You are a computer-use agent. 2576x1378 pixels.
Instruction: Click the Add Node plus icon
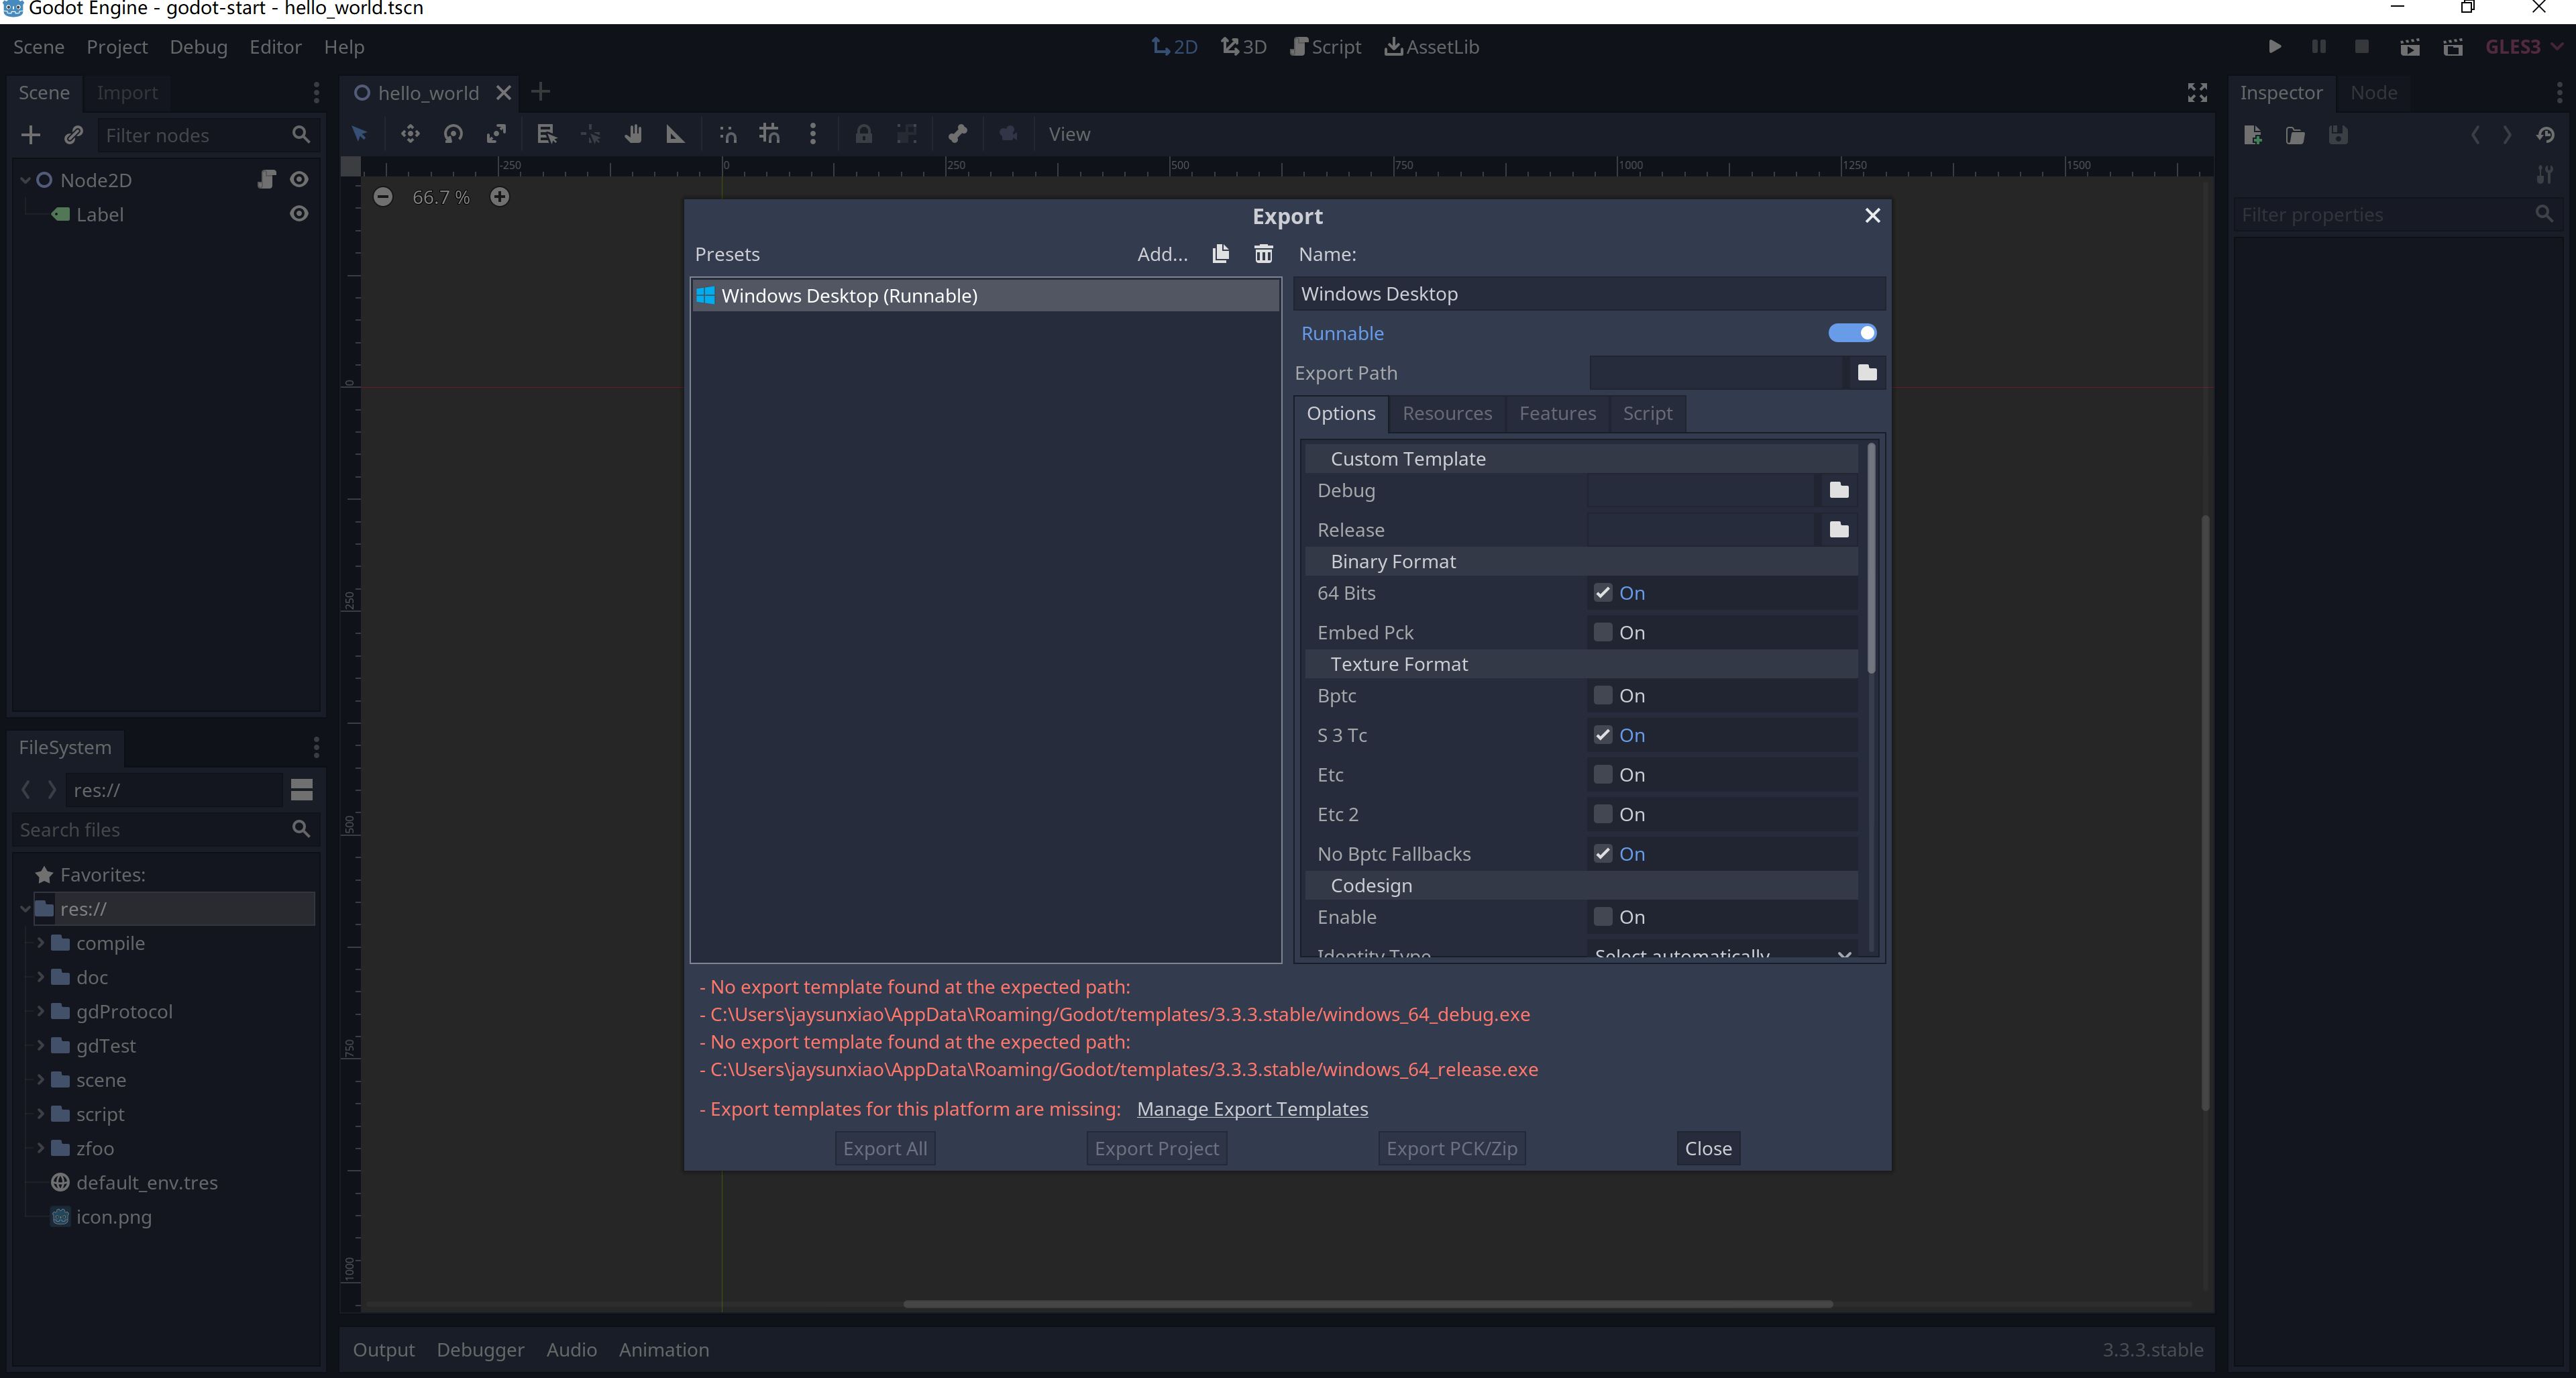click(31, 135)
